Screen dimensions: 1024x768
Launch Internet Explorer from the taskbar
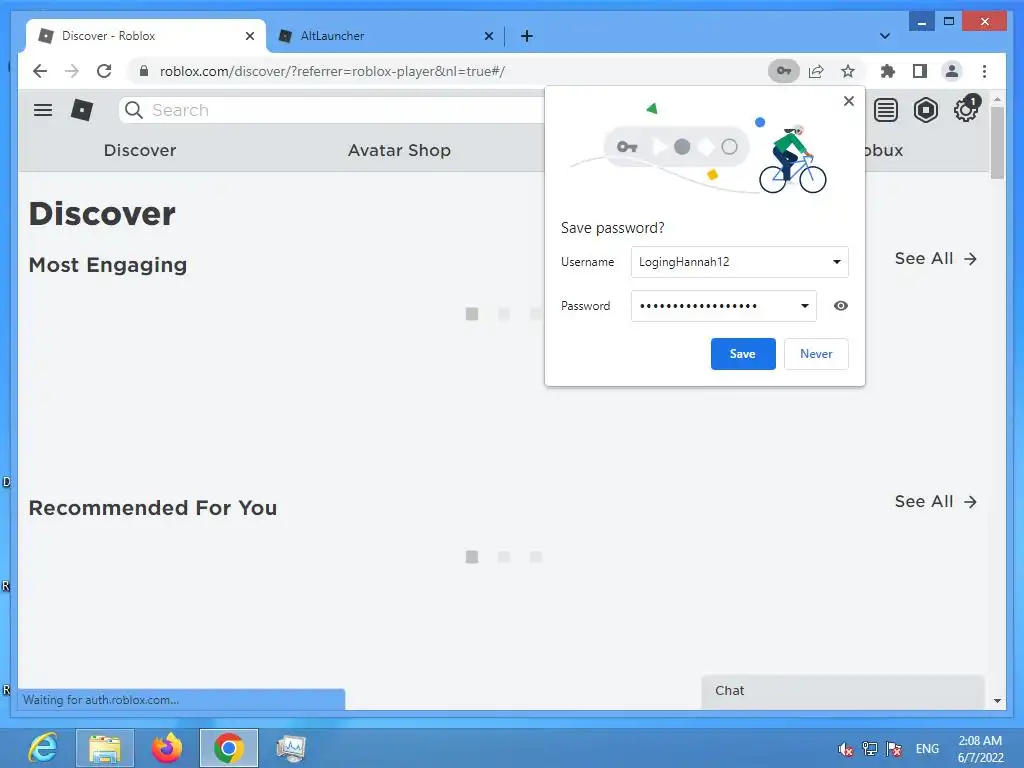43,748
